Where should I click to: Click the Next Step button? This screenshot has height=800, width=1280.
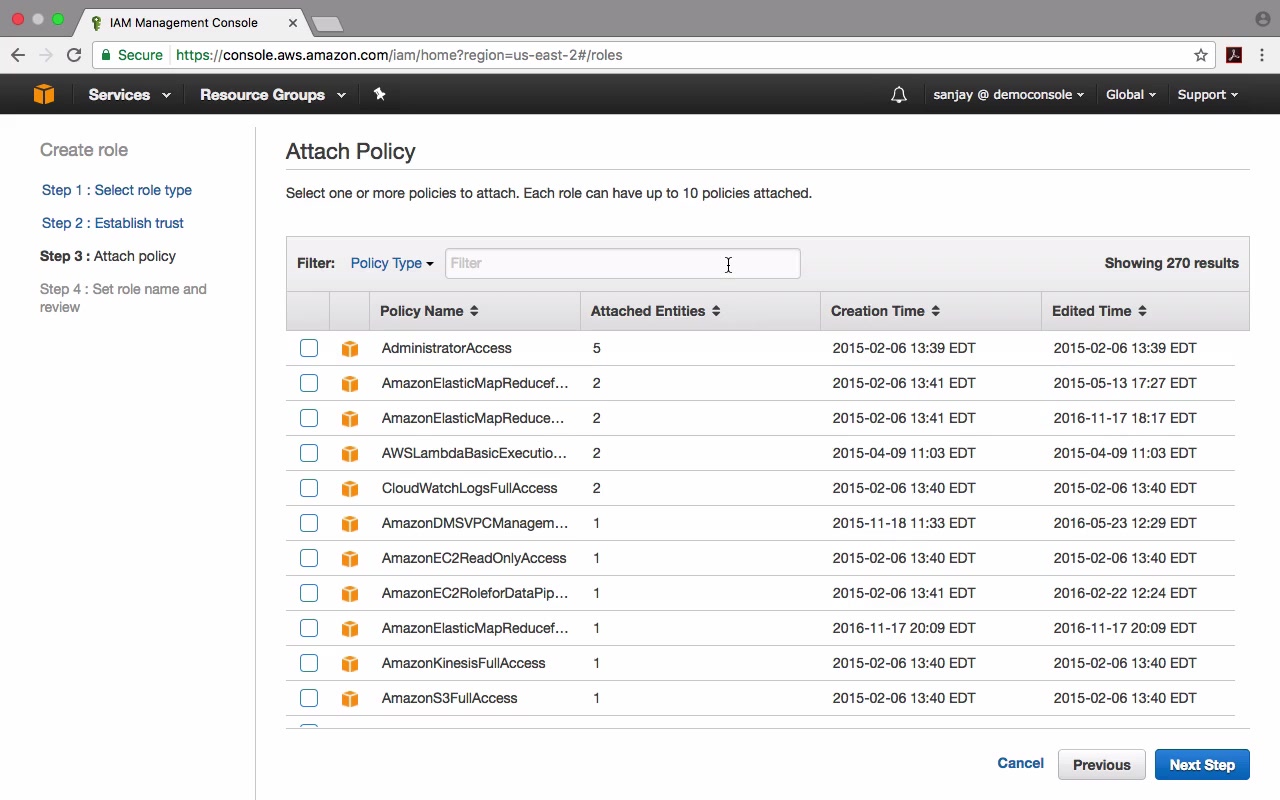1202,765
